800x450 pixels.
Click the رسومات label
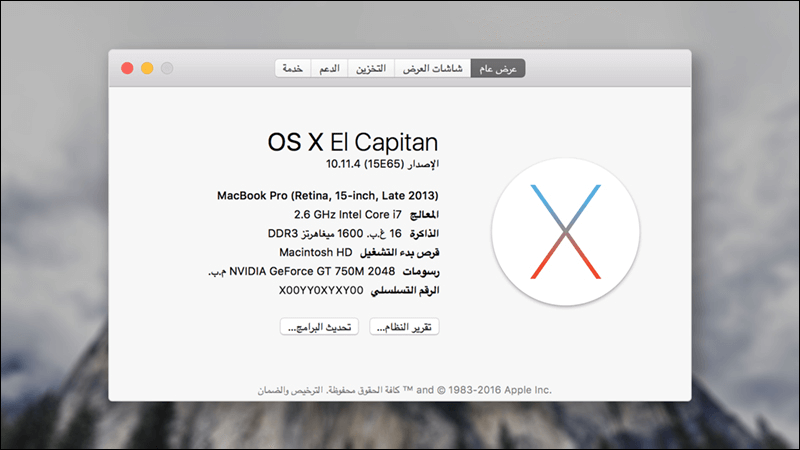coord(421,271)
